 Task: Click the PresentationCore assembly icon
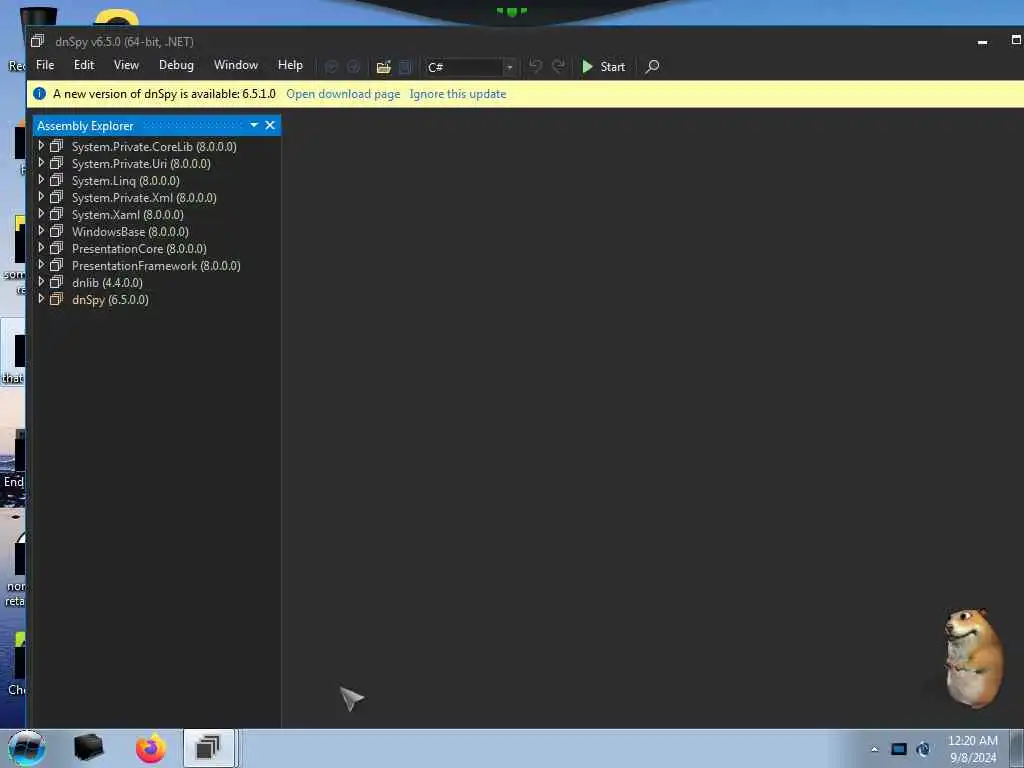pos(57,248)
